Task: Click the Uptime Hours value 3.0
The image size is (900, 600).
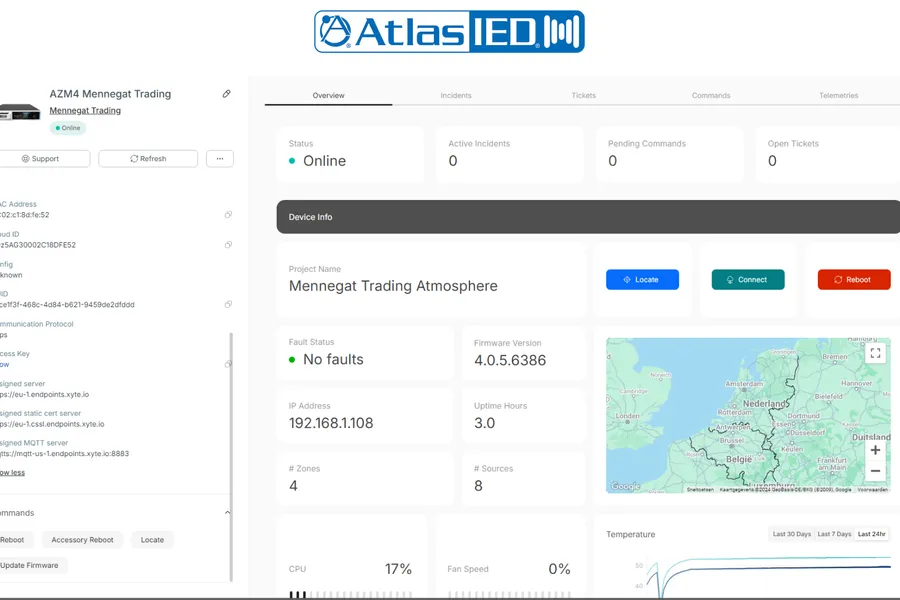Action: (x=484, y=423)
